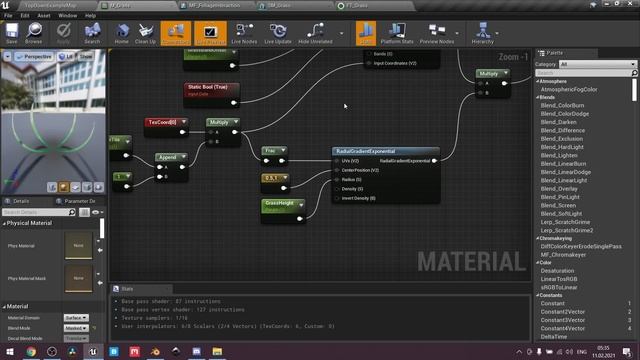Click the Palette search field
The width and height of the screenshot is (640, 360).
(586, 73)
